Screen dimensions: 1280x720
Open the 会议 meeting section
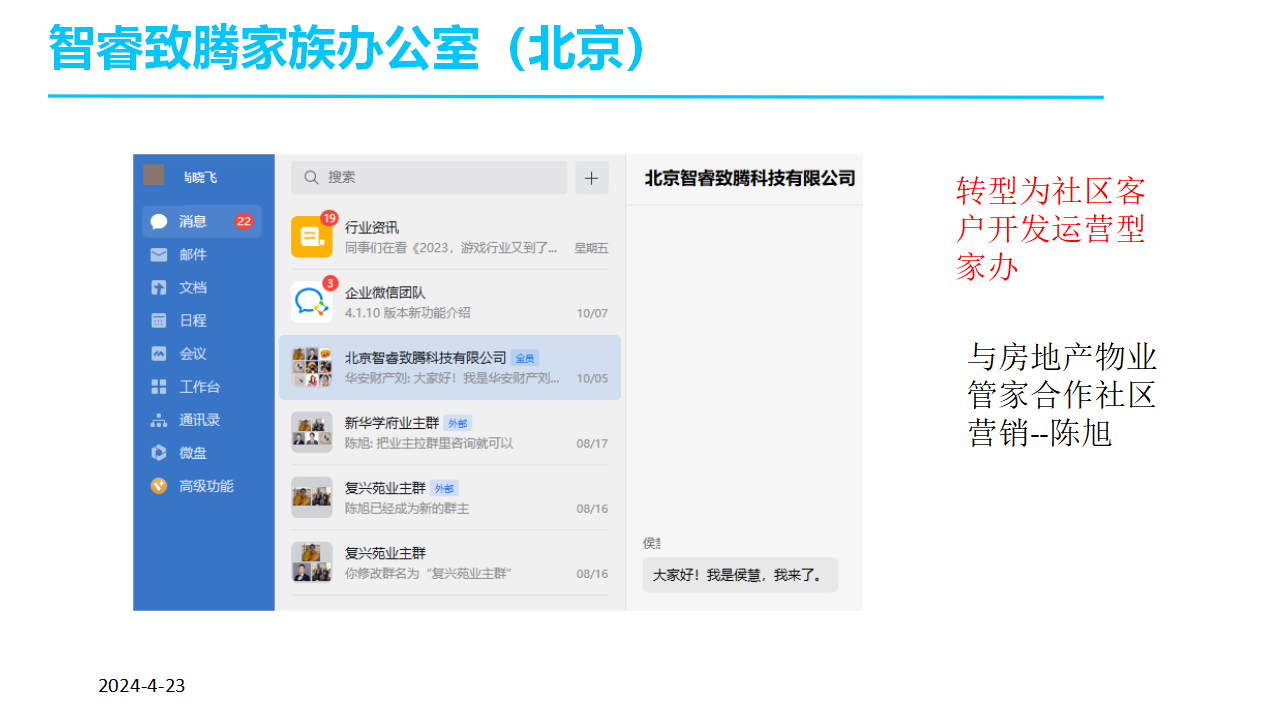click(202, 353)
